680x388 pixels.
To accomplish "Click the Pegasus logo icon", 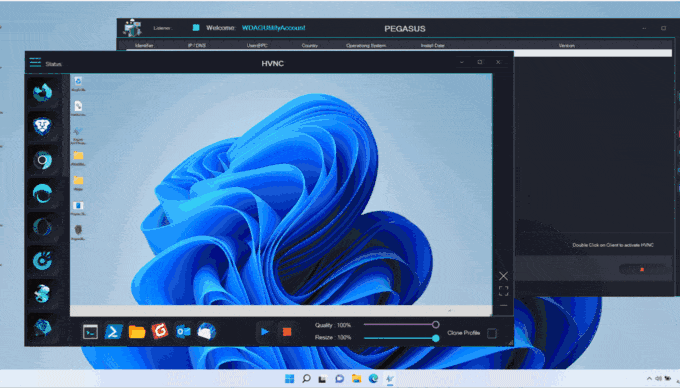I will click(x=132, y=28).
